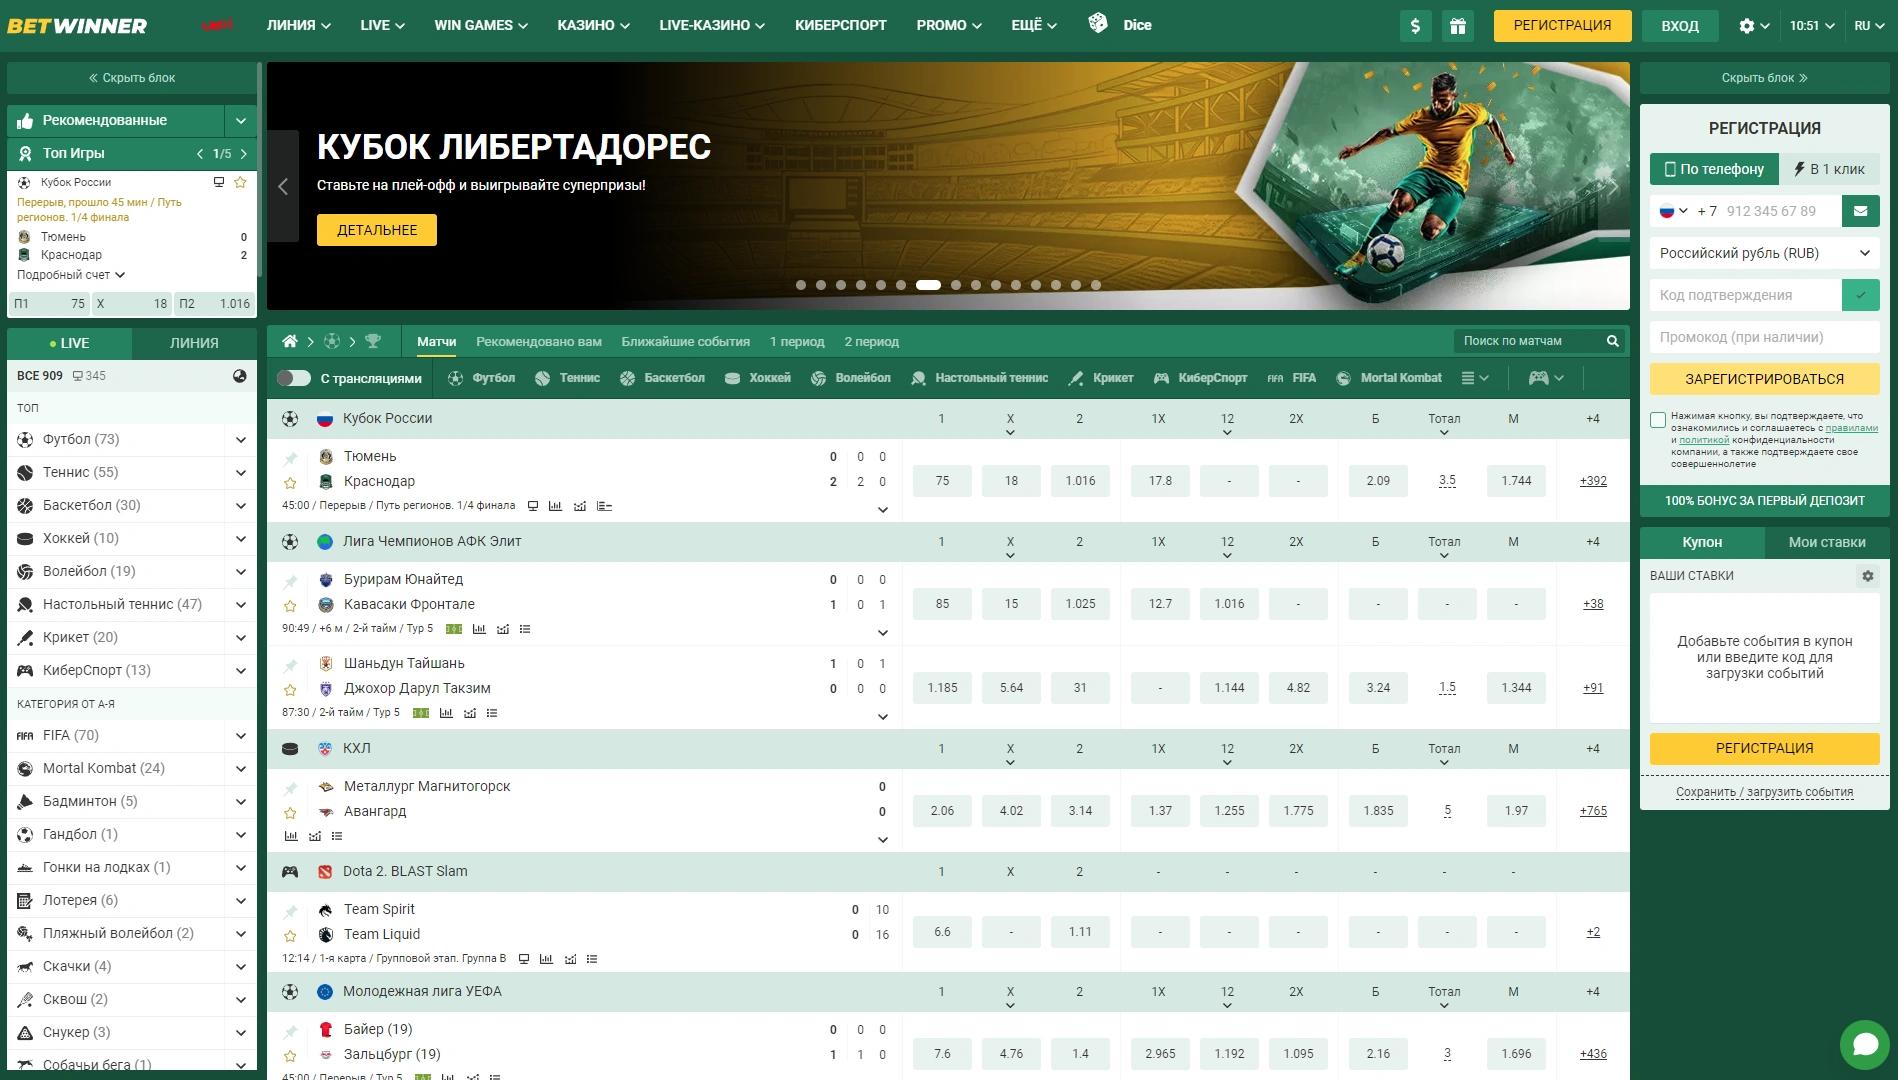The height and width of the screenshot is (1080, 1898).
Task: Open the +392 markets link
Action: tap(1593, 481)
